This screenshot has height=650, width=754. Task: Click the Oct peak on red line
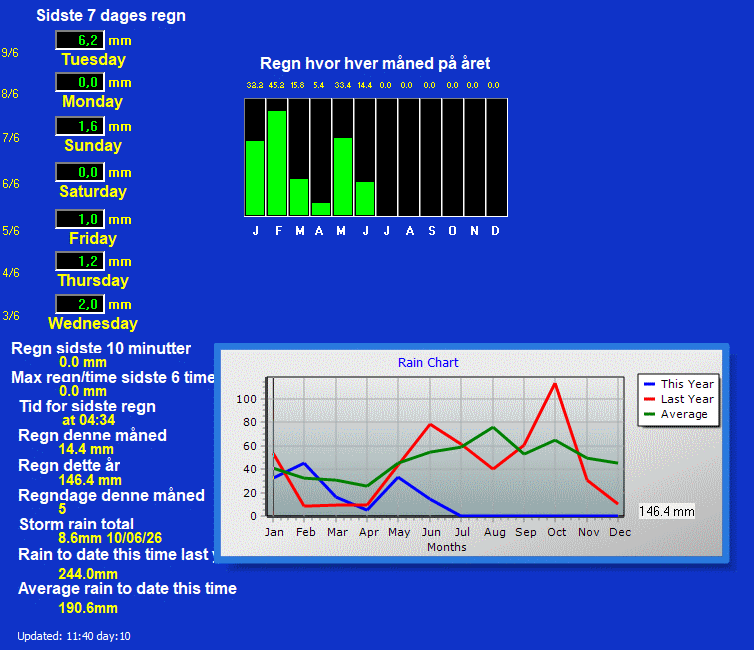click(x=555, y=384)
